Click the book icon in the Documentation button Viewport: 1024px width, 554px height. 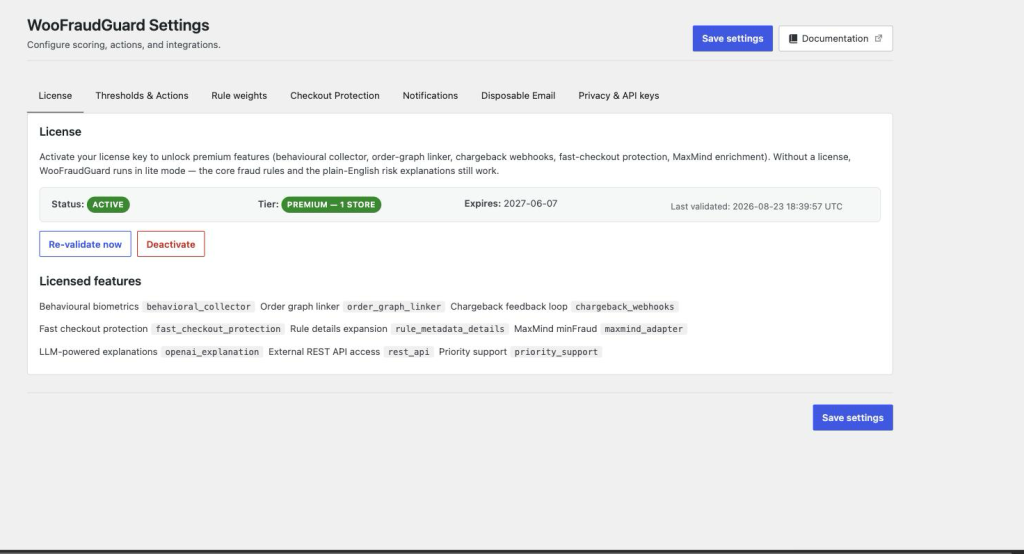[793, 39]
